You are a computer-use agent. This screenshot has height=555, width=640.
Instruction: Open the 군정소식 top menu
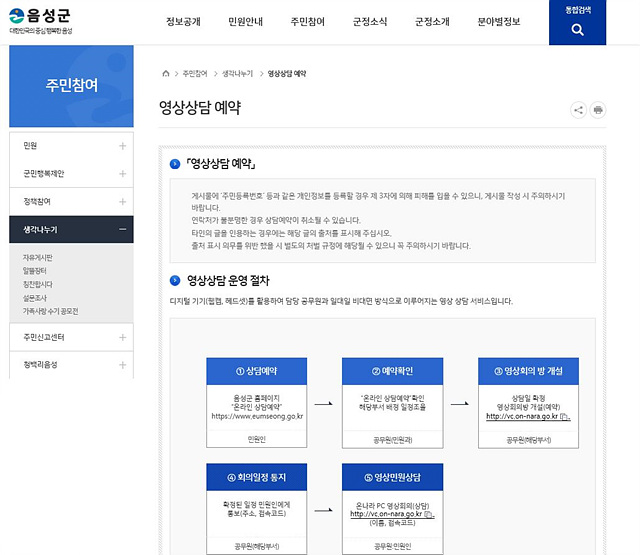click(370, 22)
